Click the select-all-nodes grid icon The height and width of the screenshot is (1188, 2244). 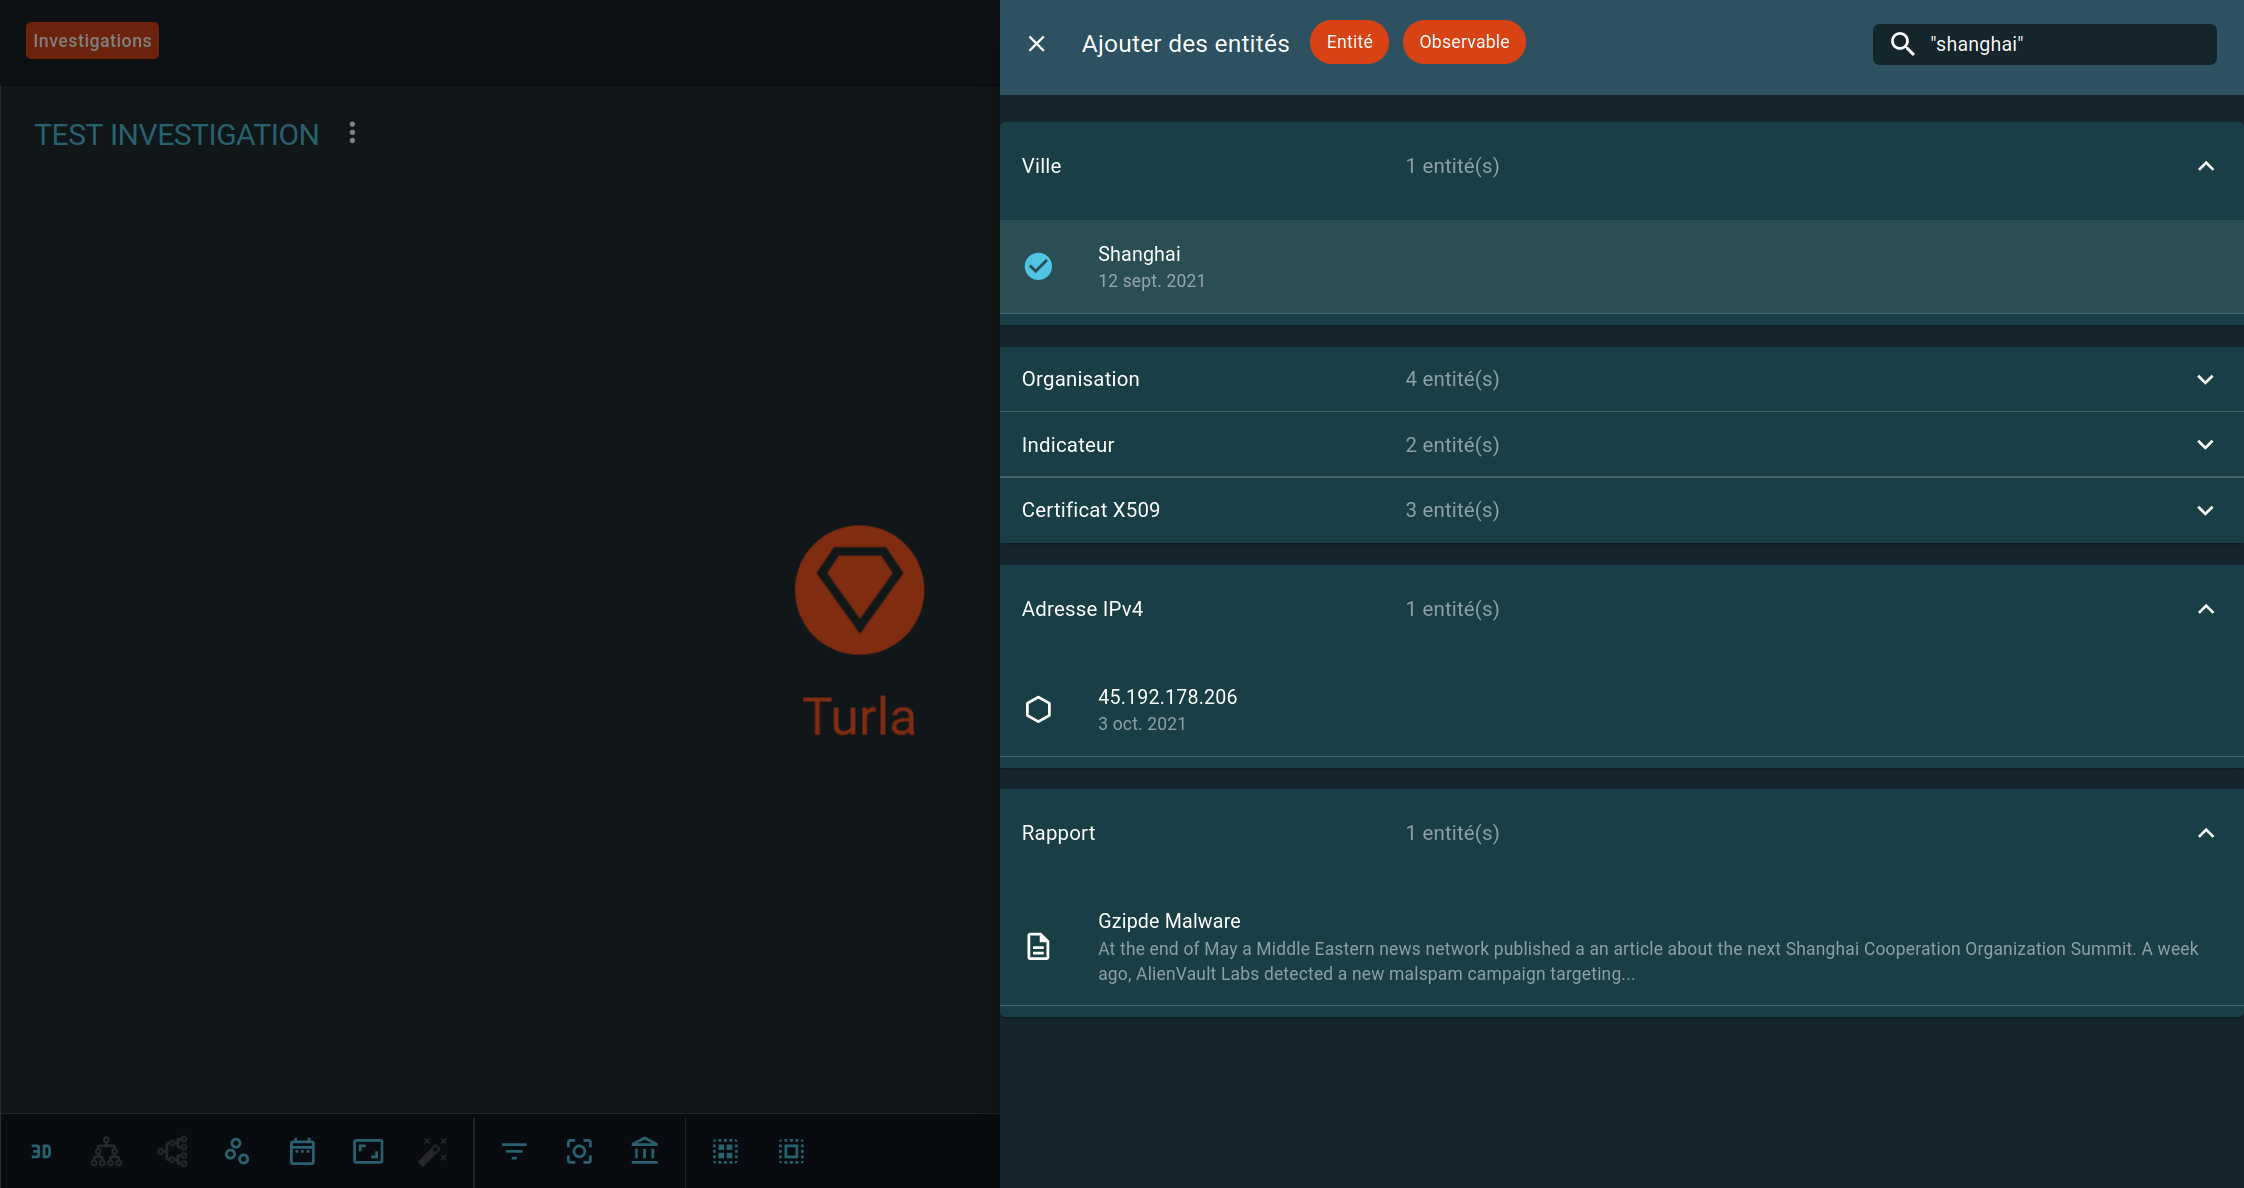tap(724, 1151)
